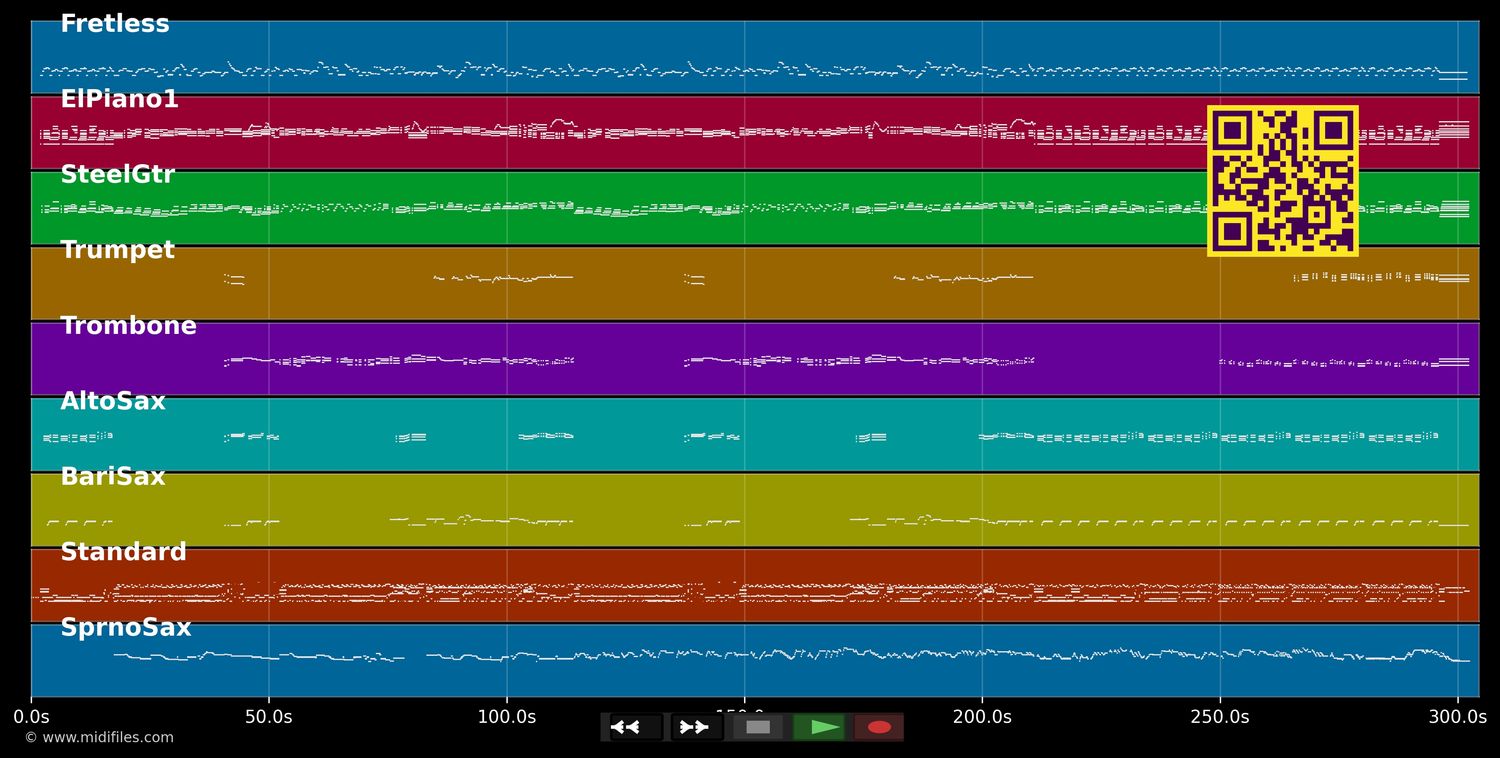
Task: Click the SteelGtr track name
Action: click(x=117, y=175)
